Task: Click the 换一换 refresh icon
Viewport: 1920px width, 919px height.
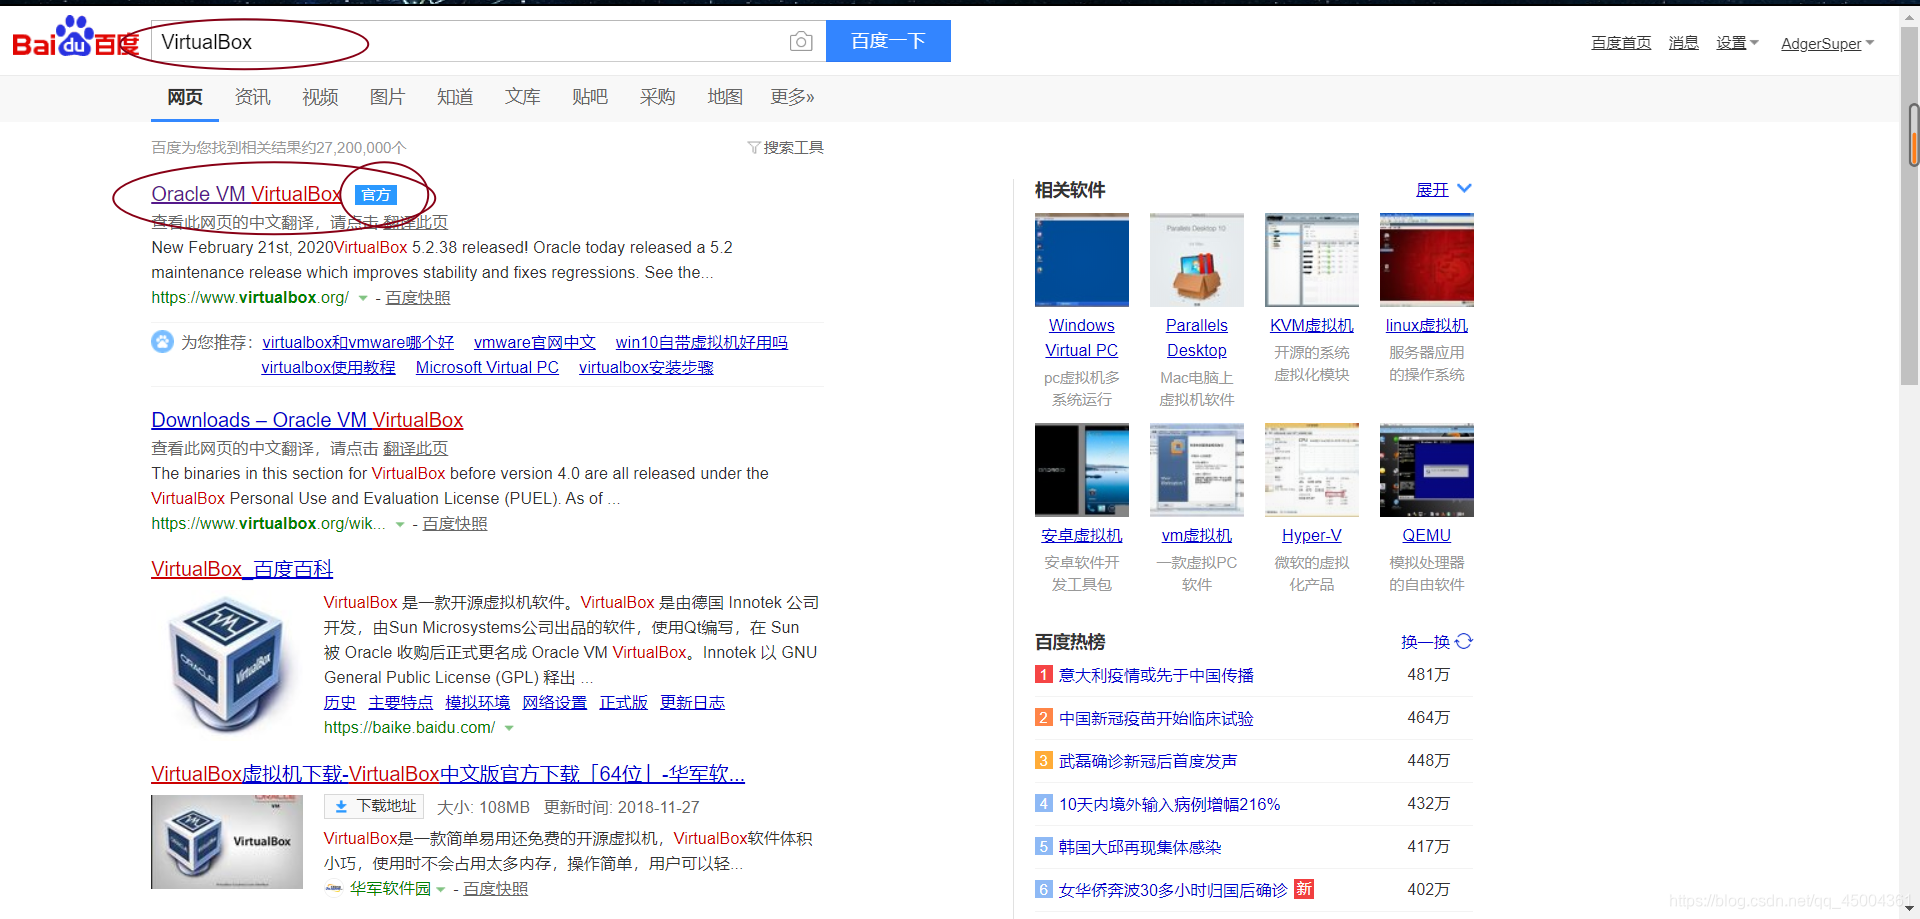Action: point(1464,641)
